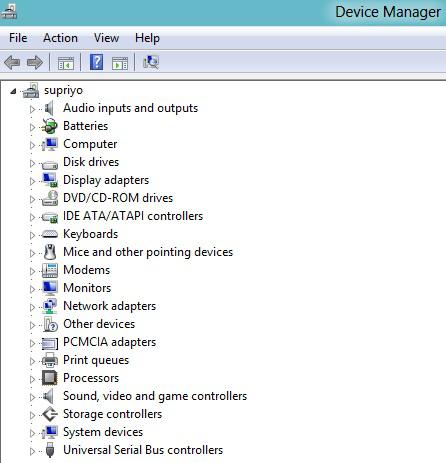
Task: Select the supriyo root label
Action: coord(63,90)
